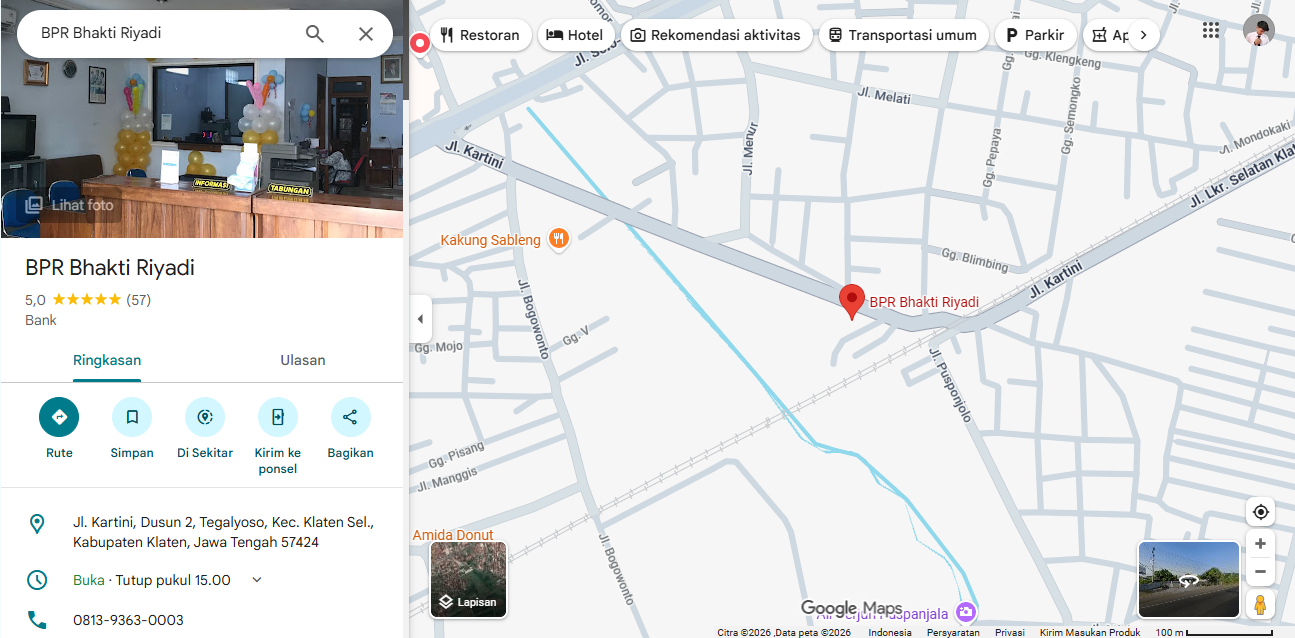The image size is (1295, 638).
Task: Open the Lihat foto photo link
Action: point(70,205)
